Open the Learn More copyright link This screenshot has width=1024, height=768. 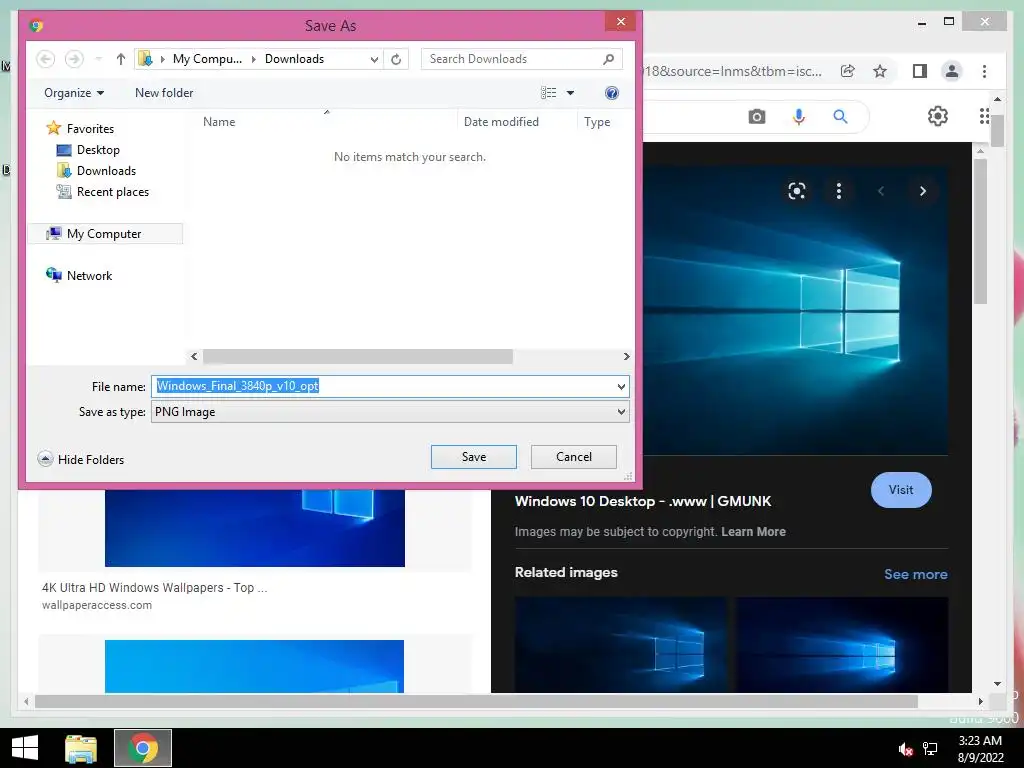coord(753,532)
